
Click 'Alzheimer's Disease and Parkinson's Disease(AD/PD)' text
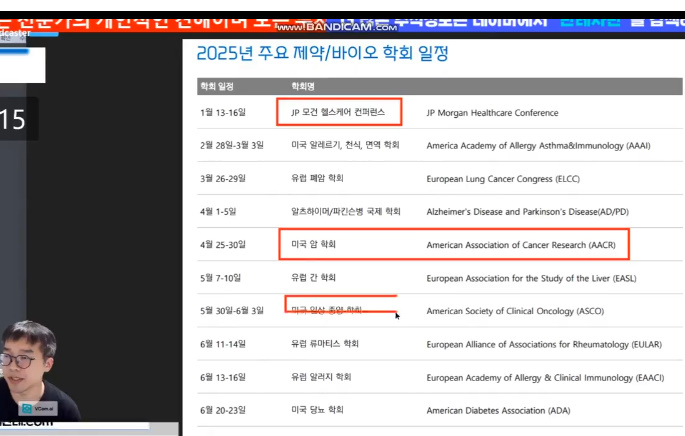[x=527, y=212]
